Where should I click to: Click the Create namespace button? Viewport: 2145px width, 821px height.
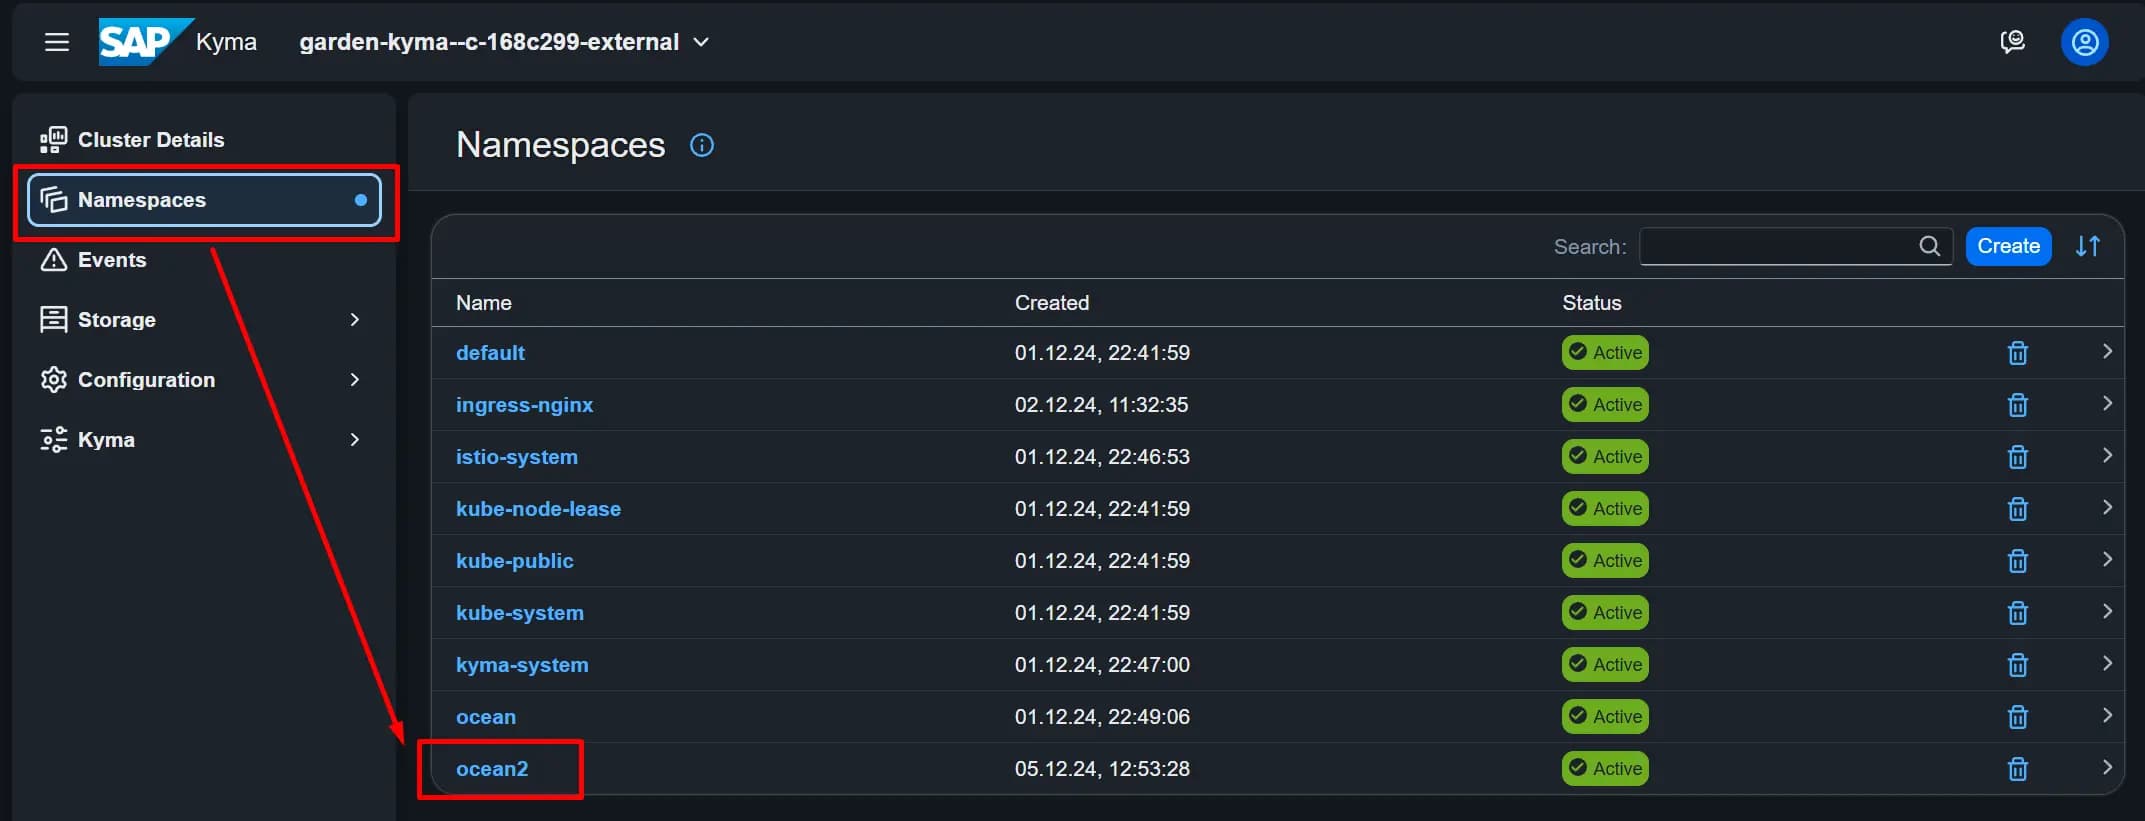pos(2008,246)
